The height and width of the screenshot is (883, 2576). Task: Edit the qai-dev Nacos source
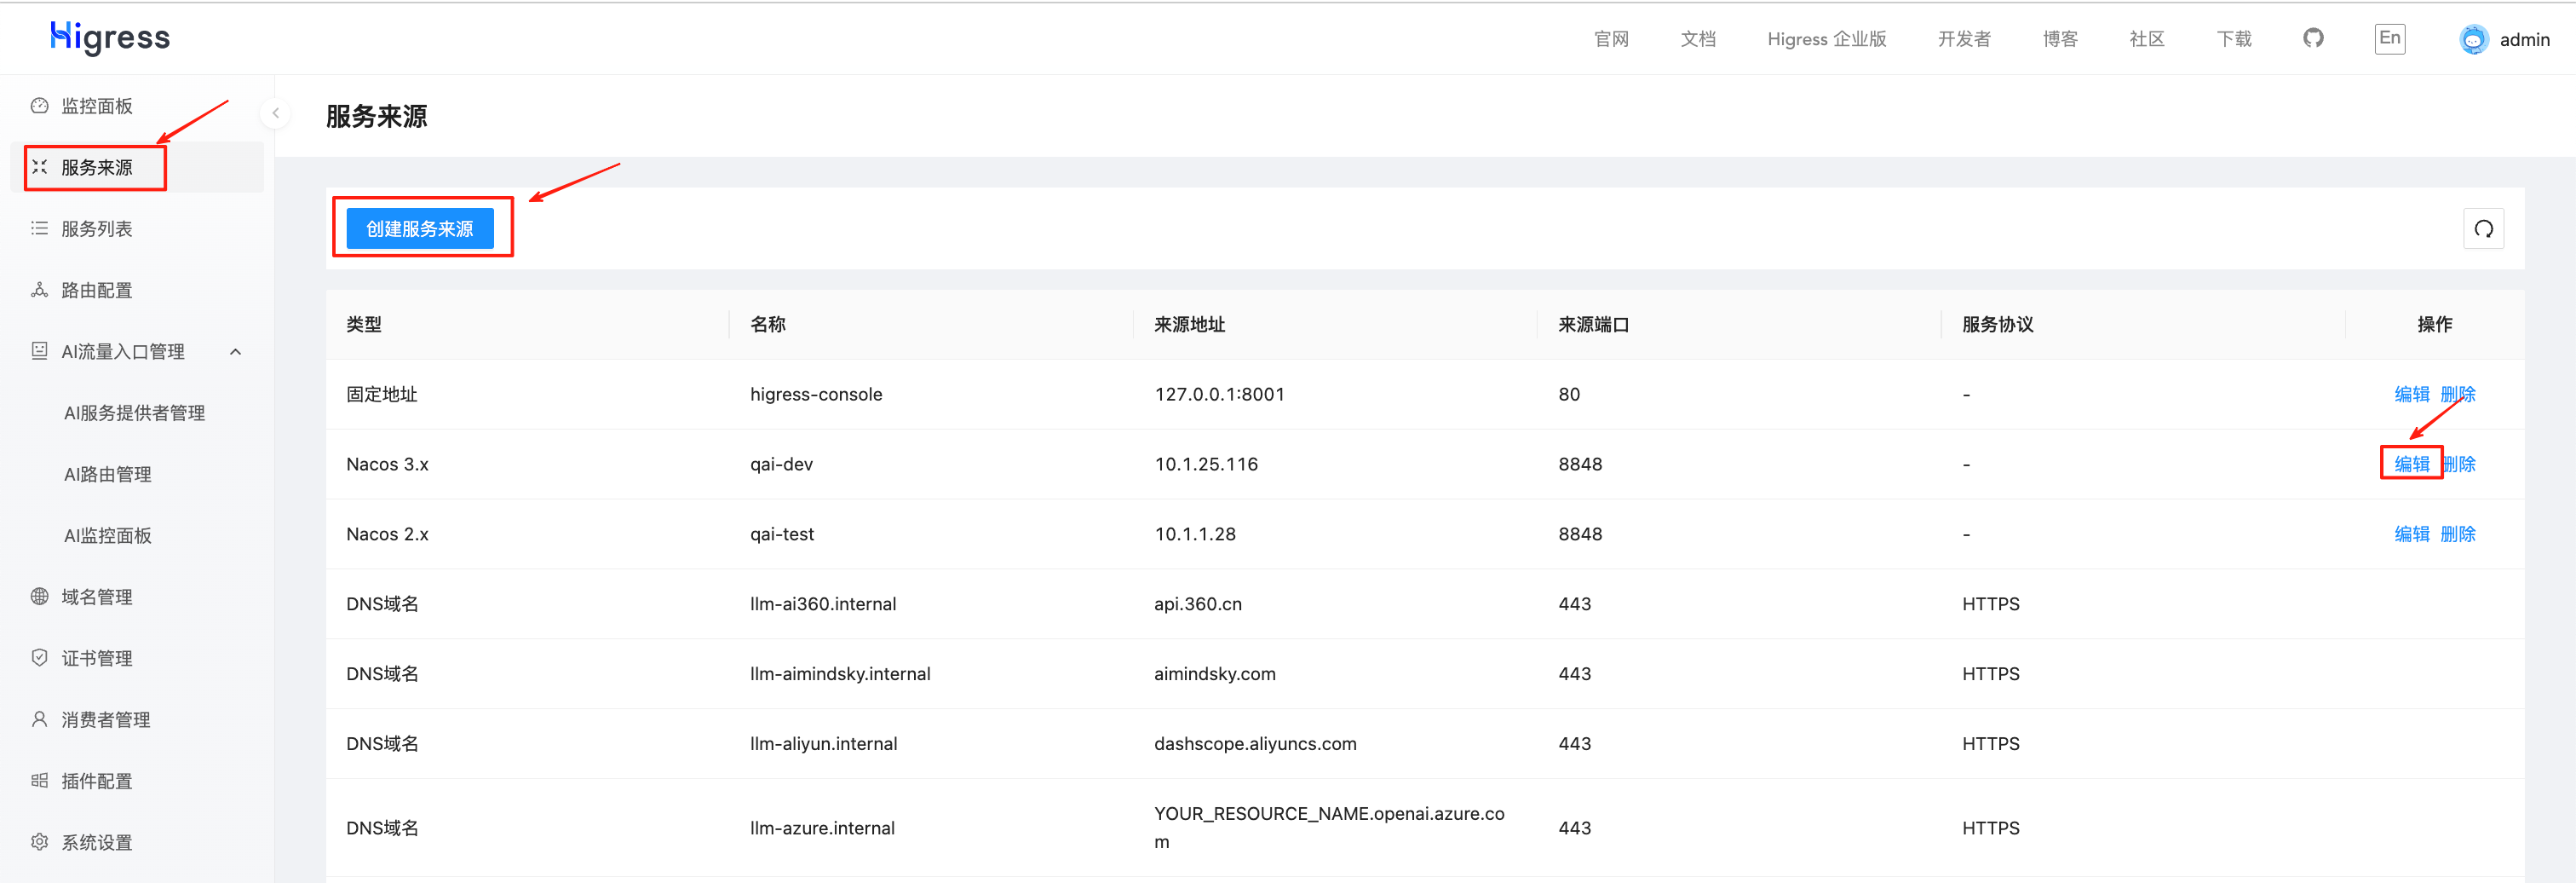coord(2411,464)
